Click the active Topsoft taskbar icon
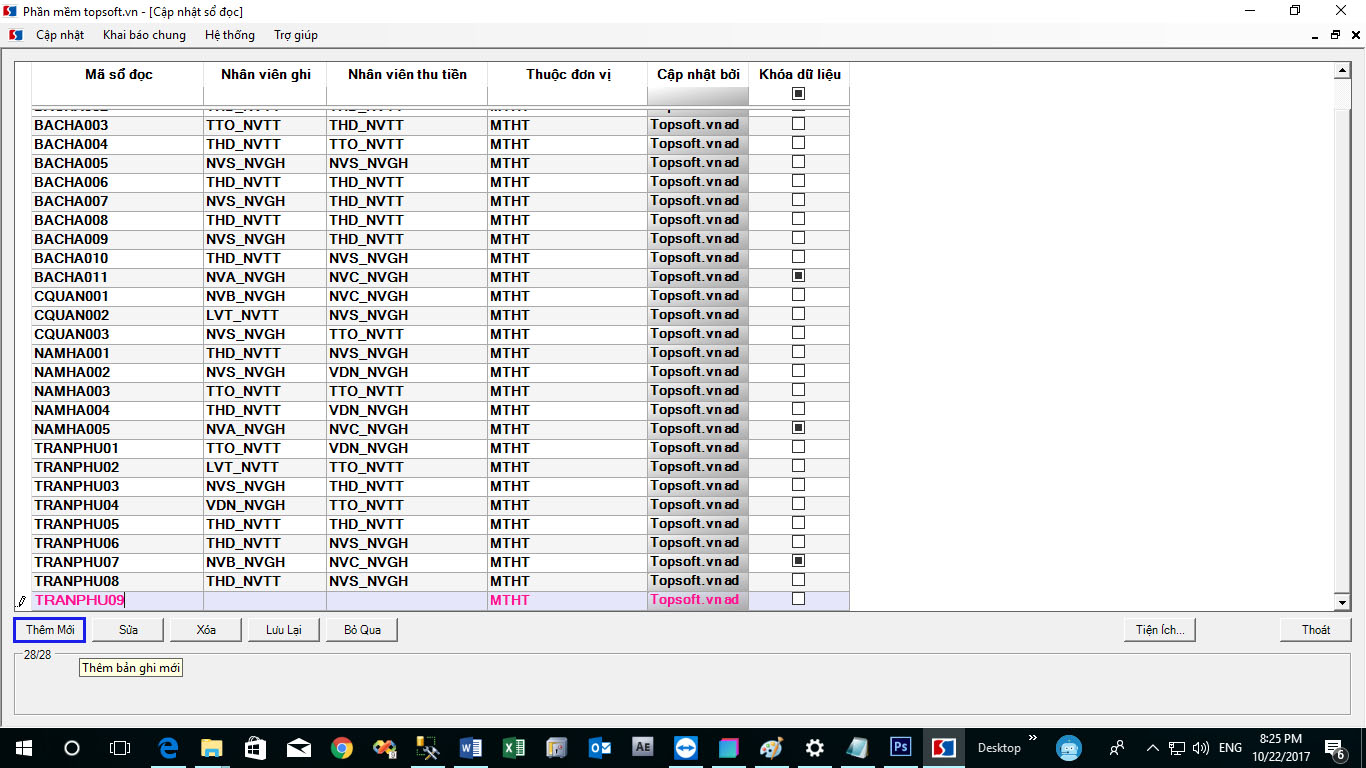Viewport: 1366px width, 768px height. click(944, 747)
